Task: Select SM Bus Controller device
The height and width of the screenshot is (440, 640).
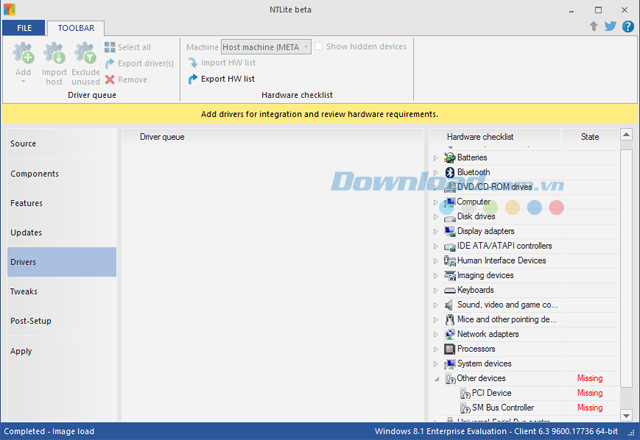Action: point(503,408)
